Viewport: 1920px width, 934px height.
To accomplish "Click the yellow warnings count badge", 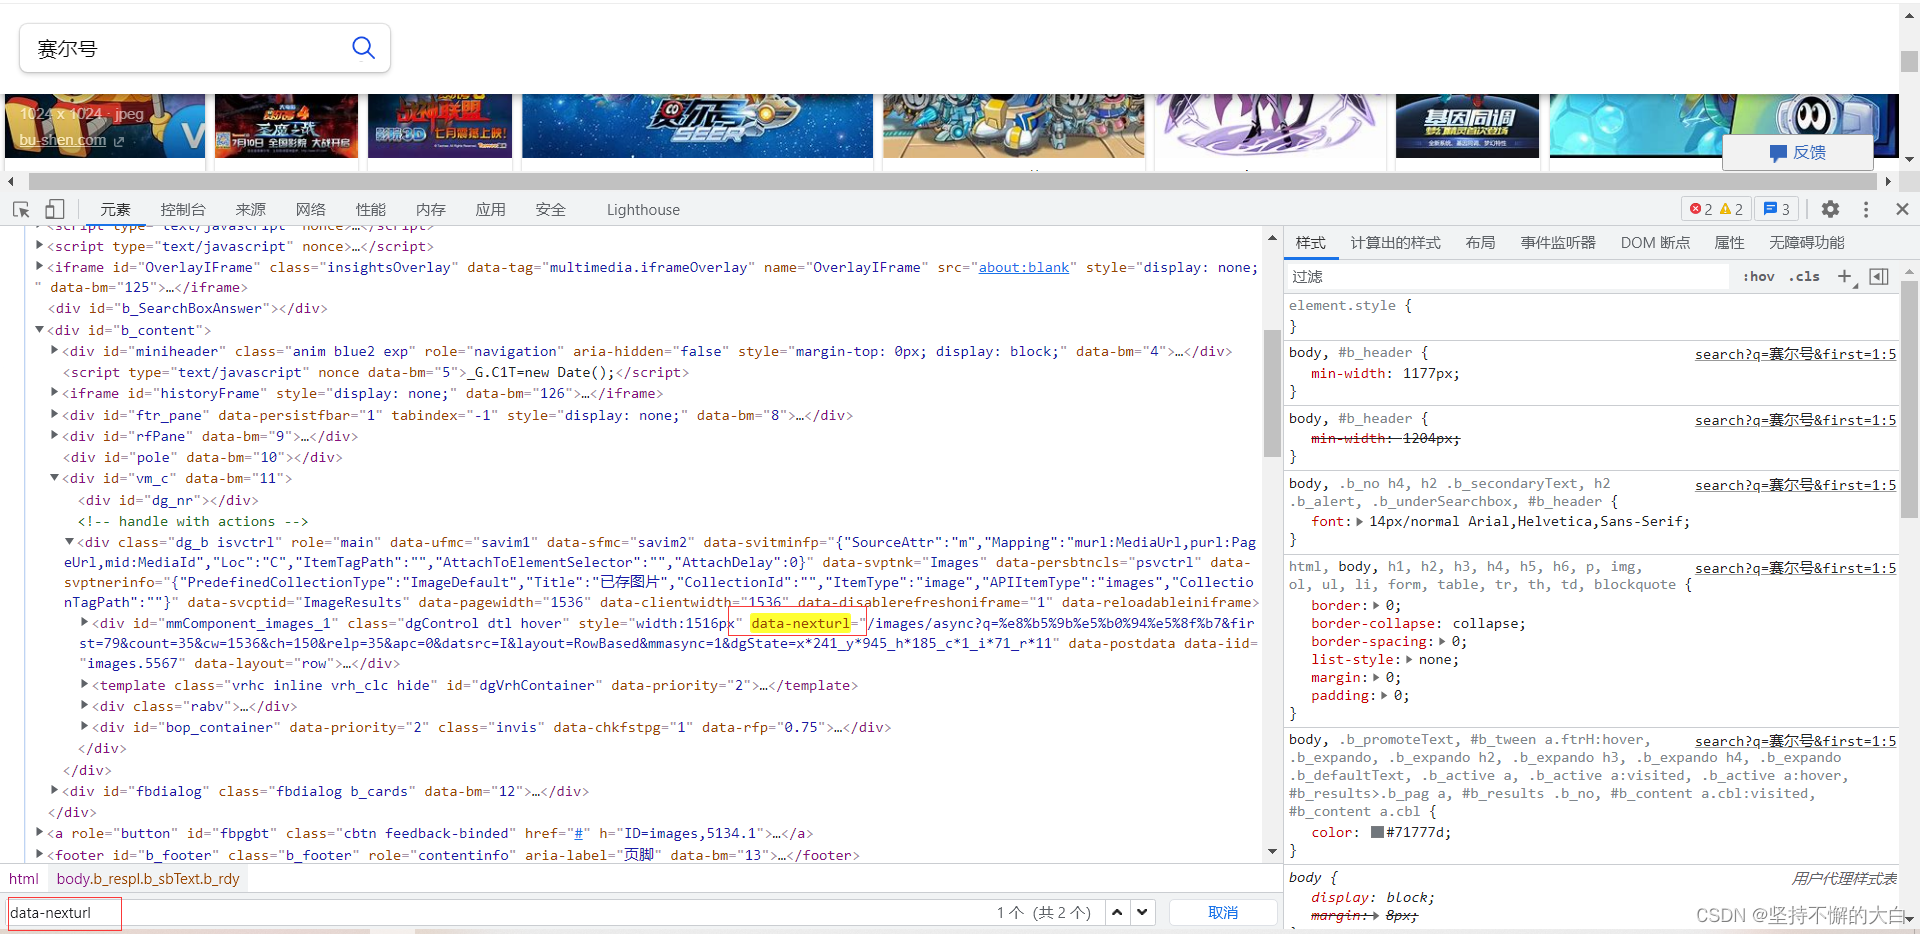I will 1731,209.
